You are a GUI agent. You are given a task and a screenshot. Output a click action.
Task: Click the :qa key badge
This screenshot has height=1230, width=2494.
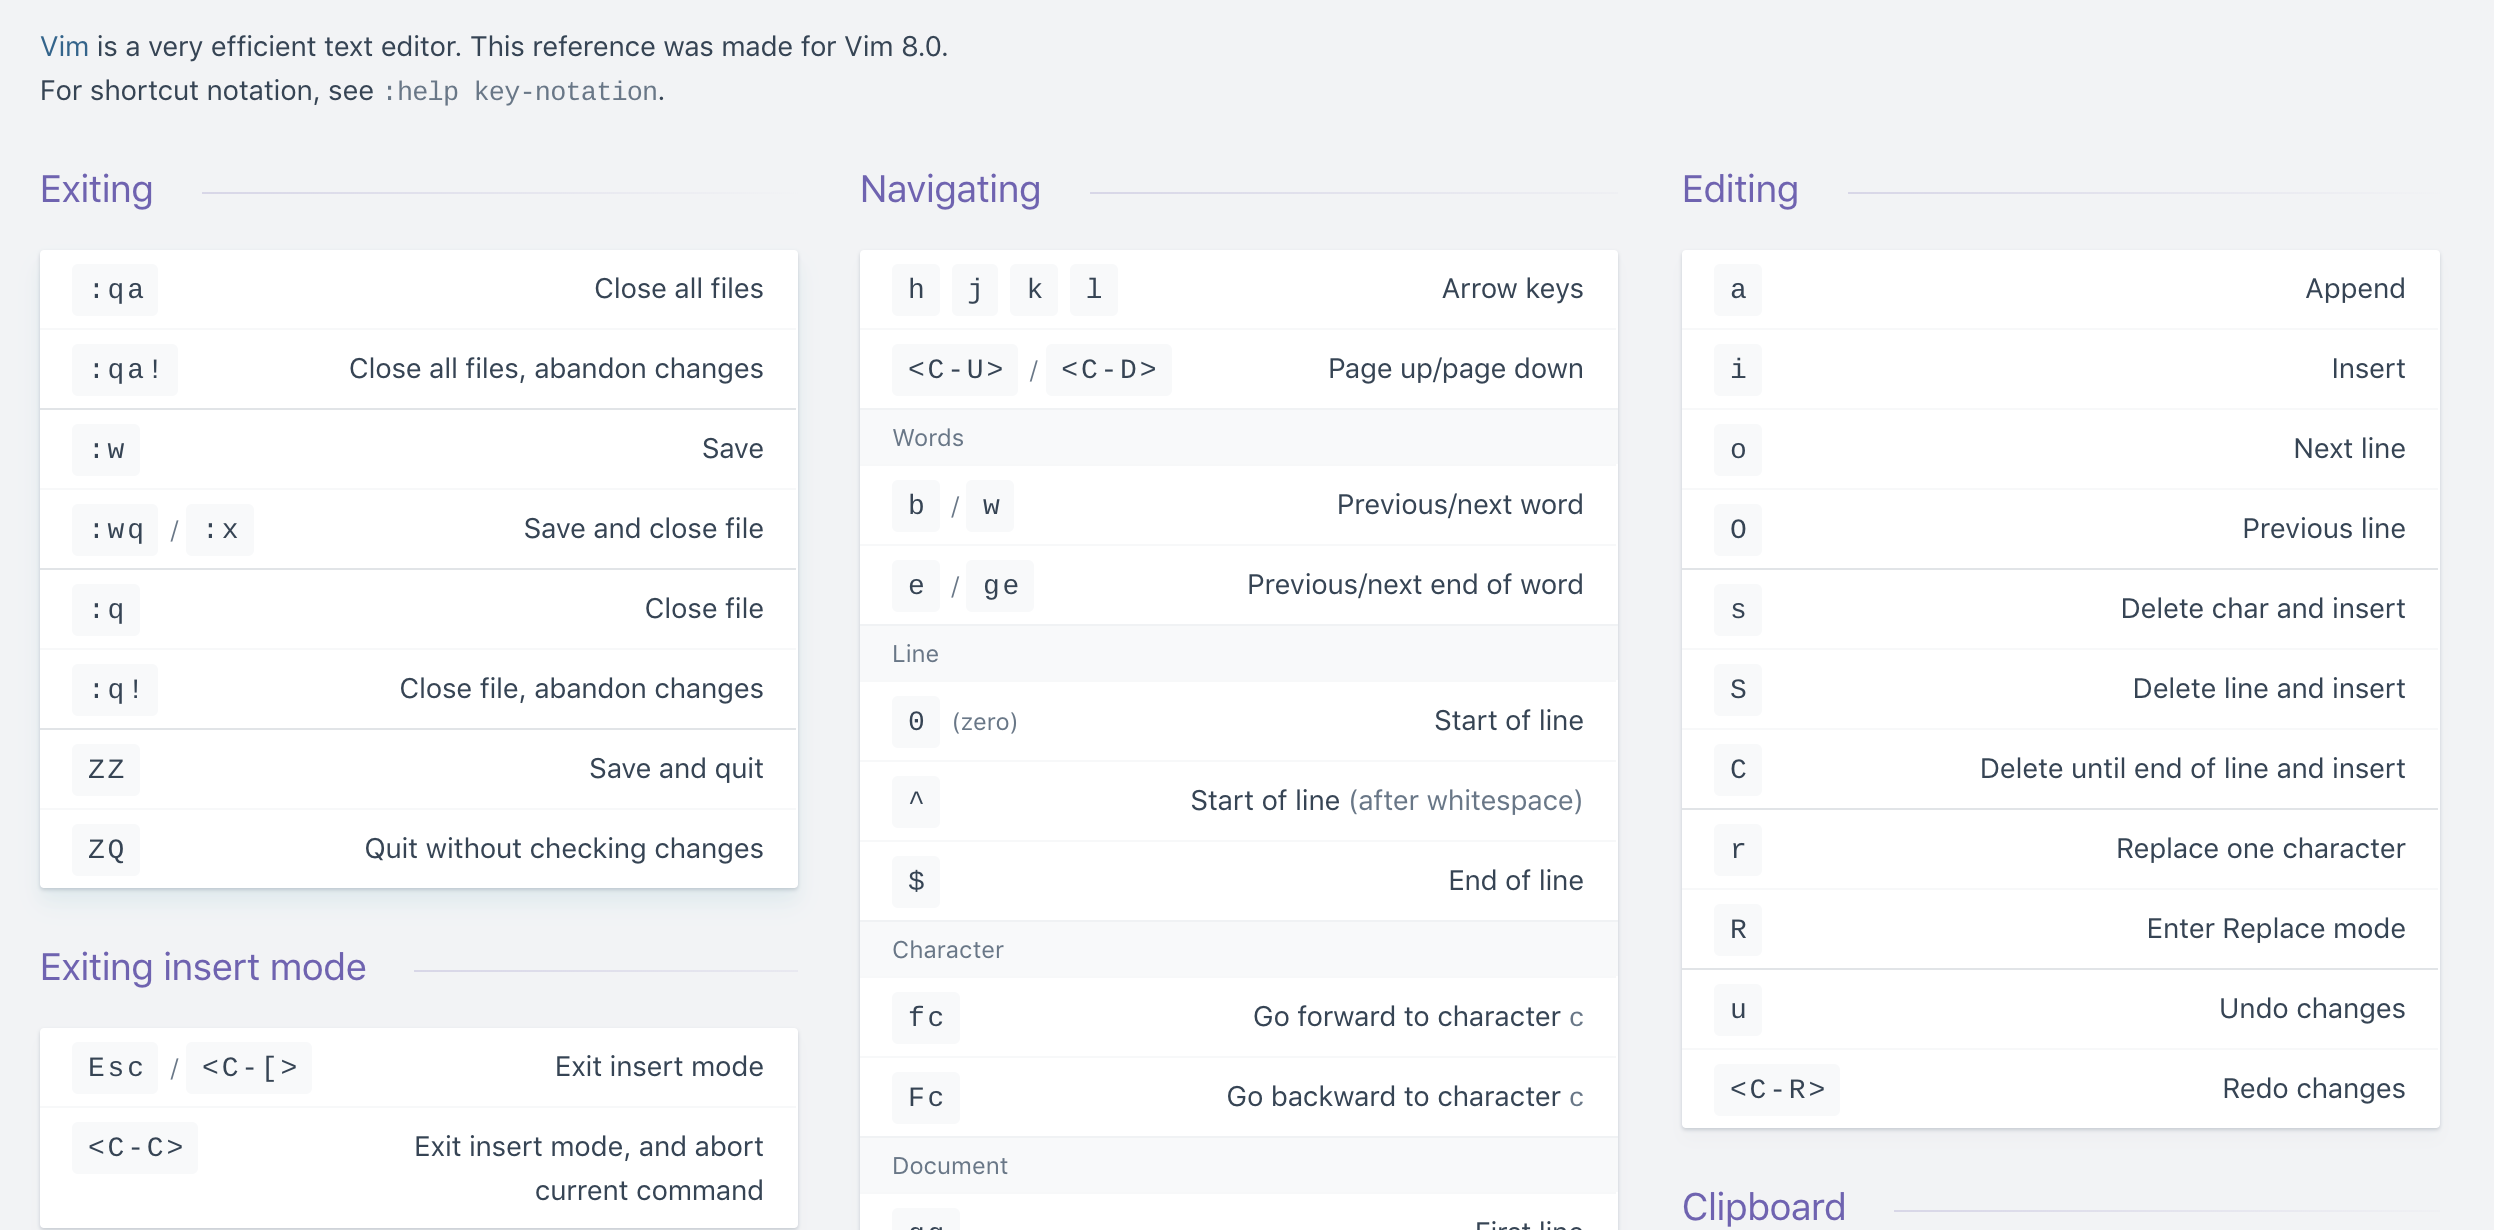[x=115, y=290]
